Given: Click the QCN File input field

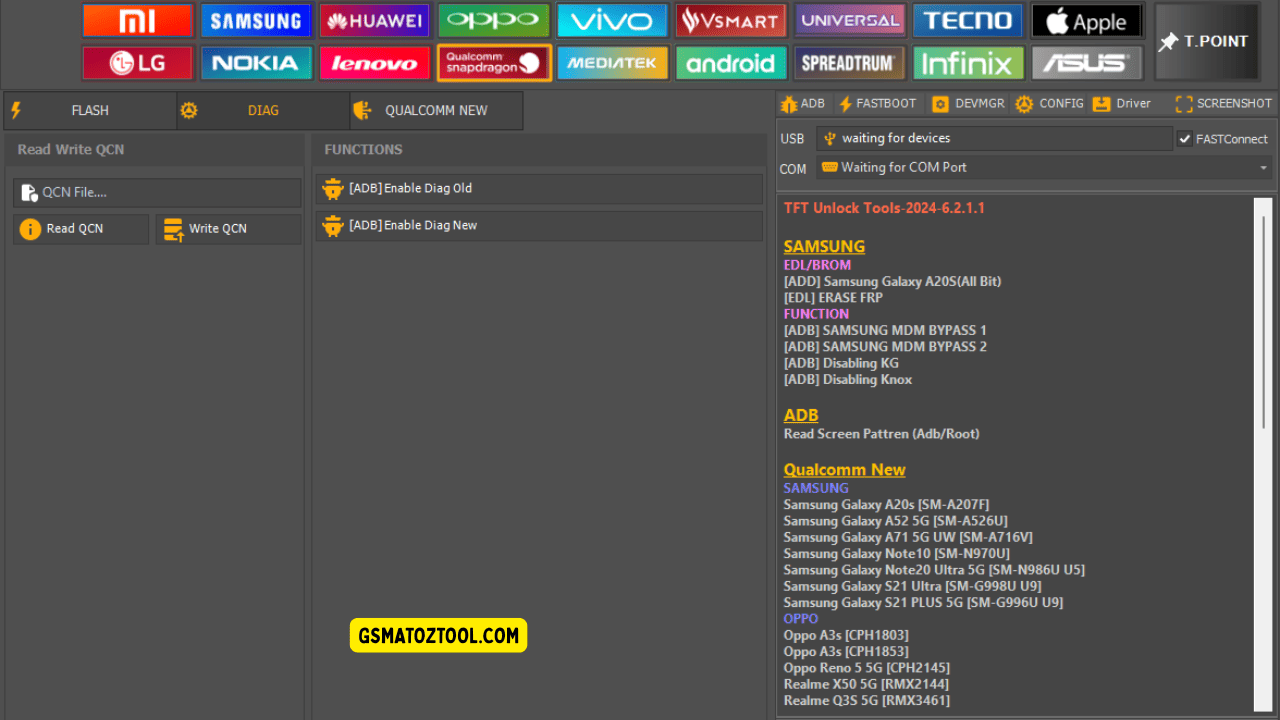Looking at the screenshot, I should point(157,193).
